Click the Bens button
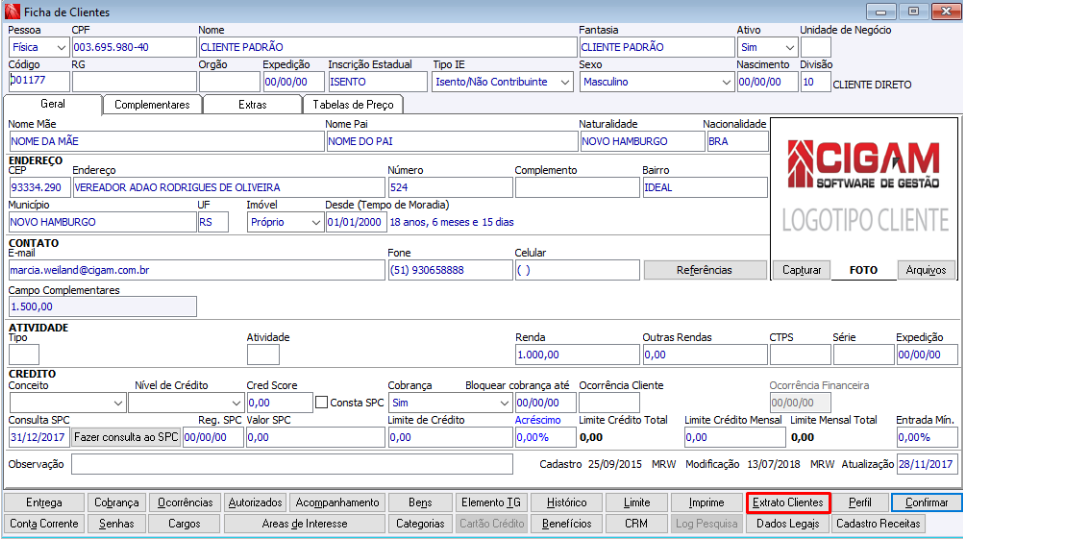1080x539 pixels. [x=419, y=503]
